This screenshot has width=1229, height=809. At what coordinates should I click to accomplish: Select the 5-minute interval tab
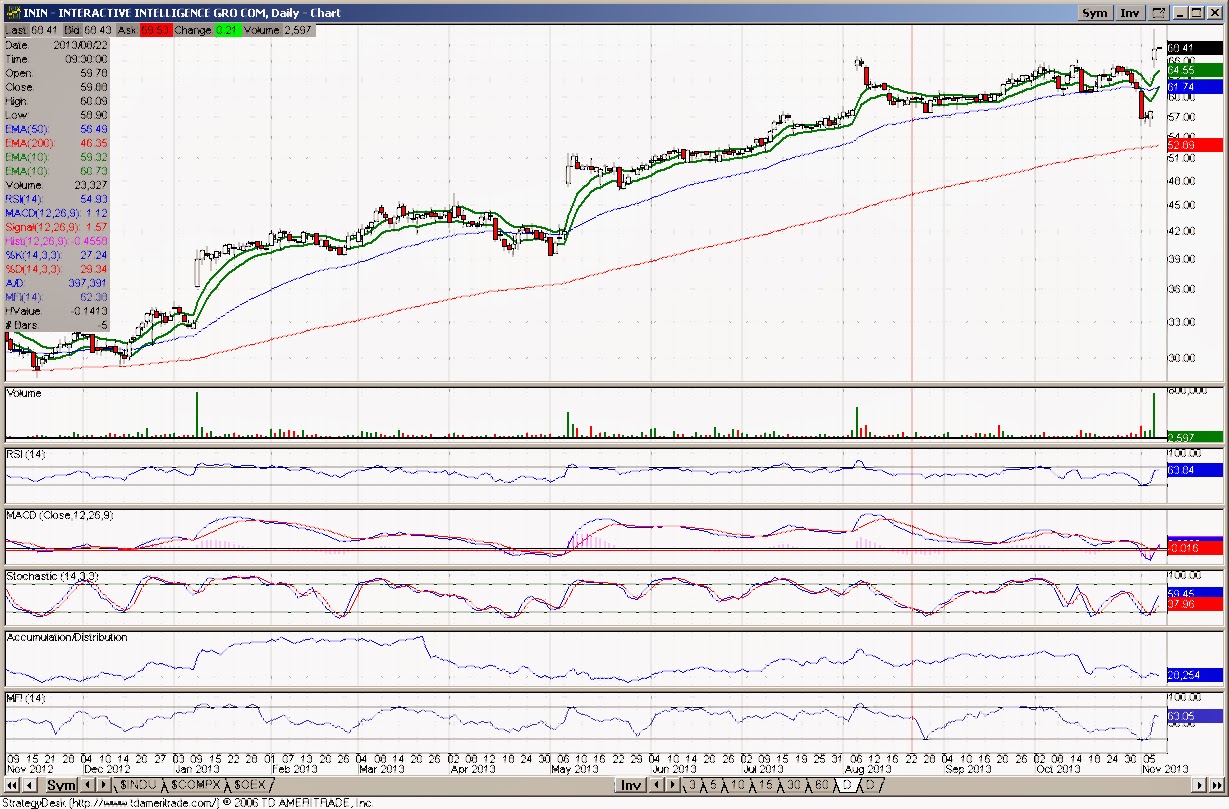click(x=712, y=786)
